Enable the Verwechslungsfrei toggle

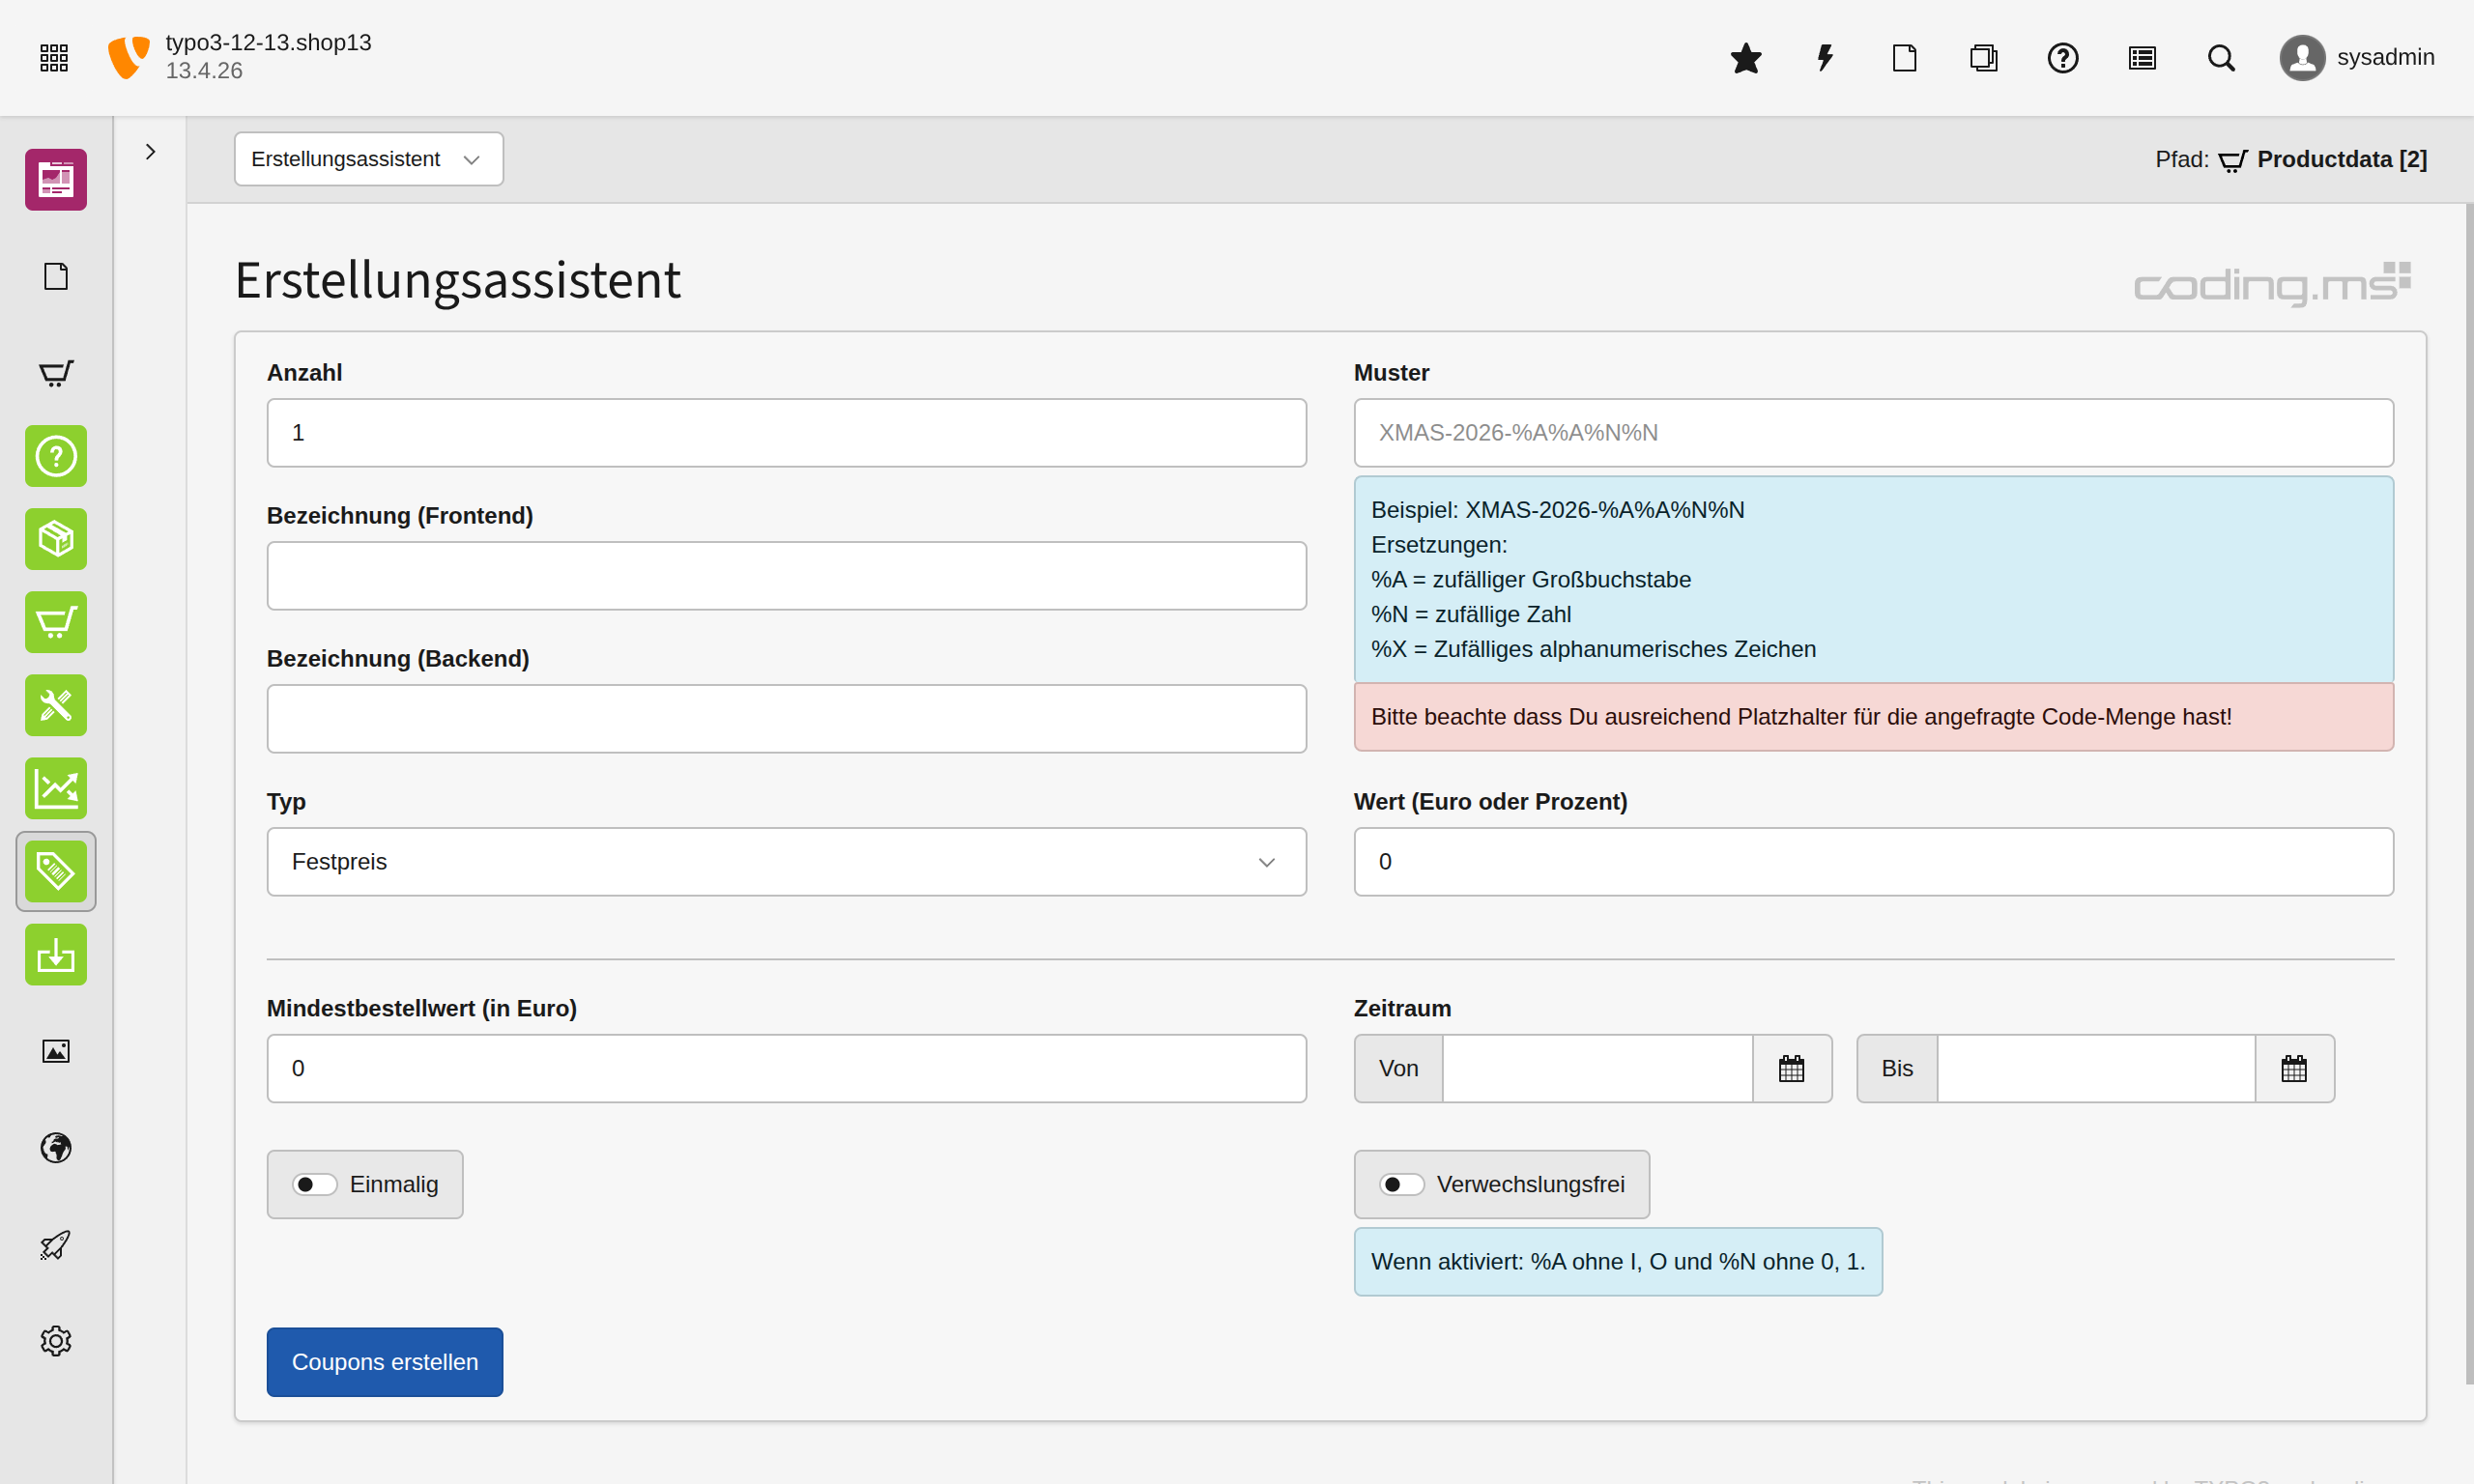[1401, 1184]
